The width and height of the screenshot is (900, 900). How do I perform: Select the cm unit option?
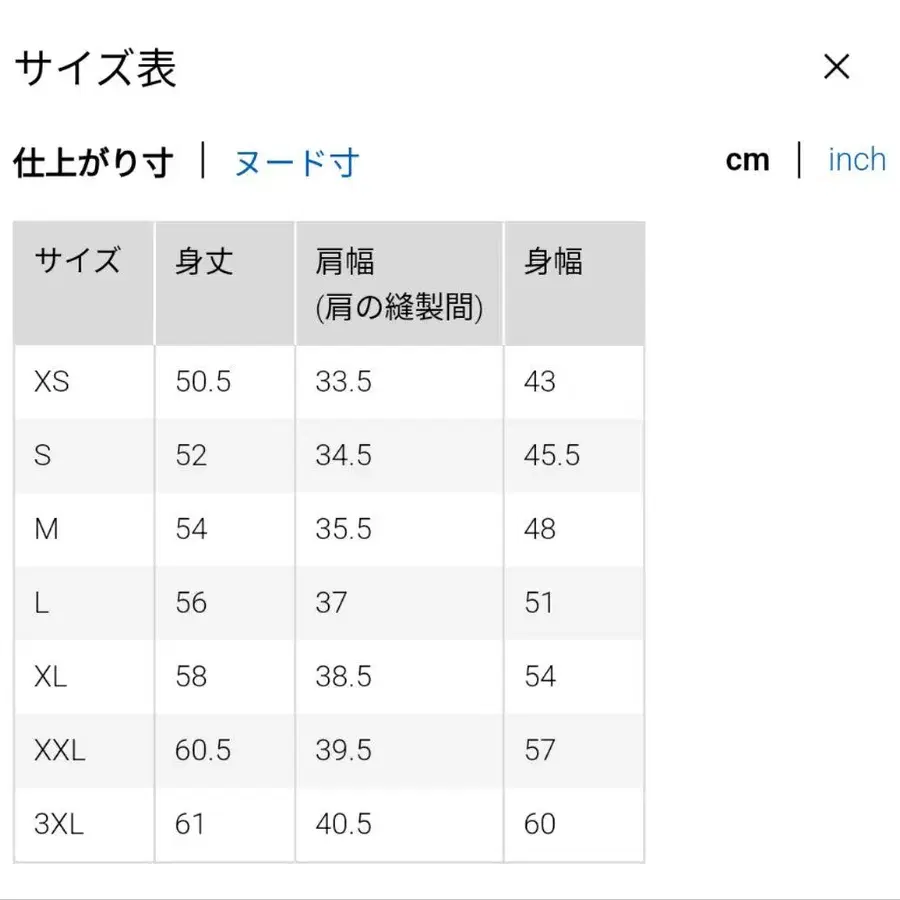pos(748,160)
